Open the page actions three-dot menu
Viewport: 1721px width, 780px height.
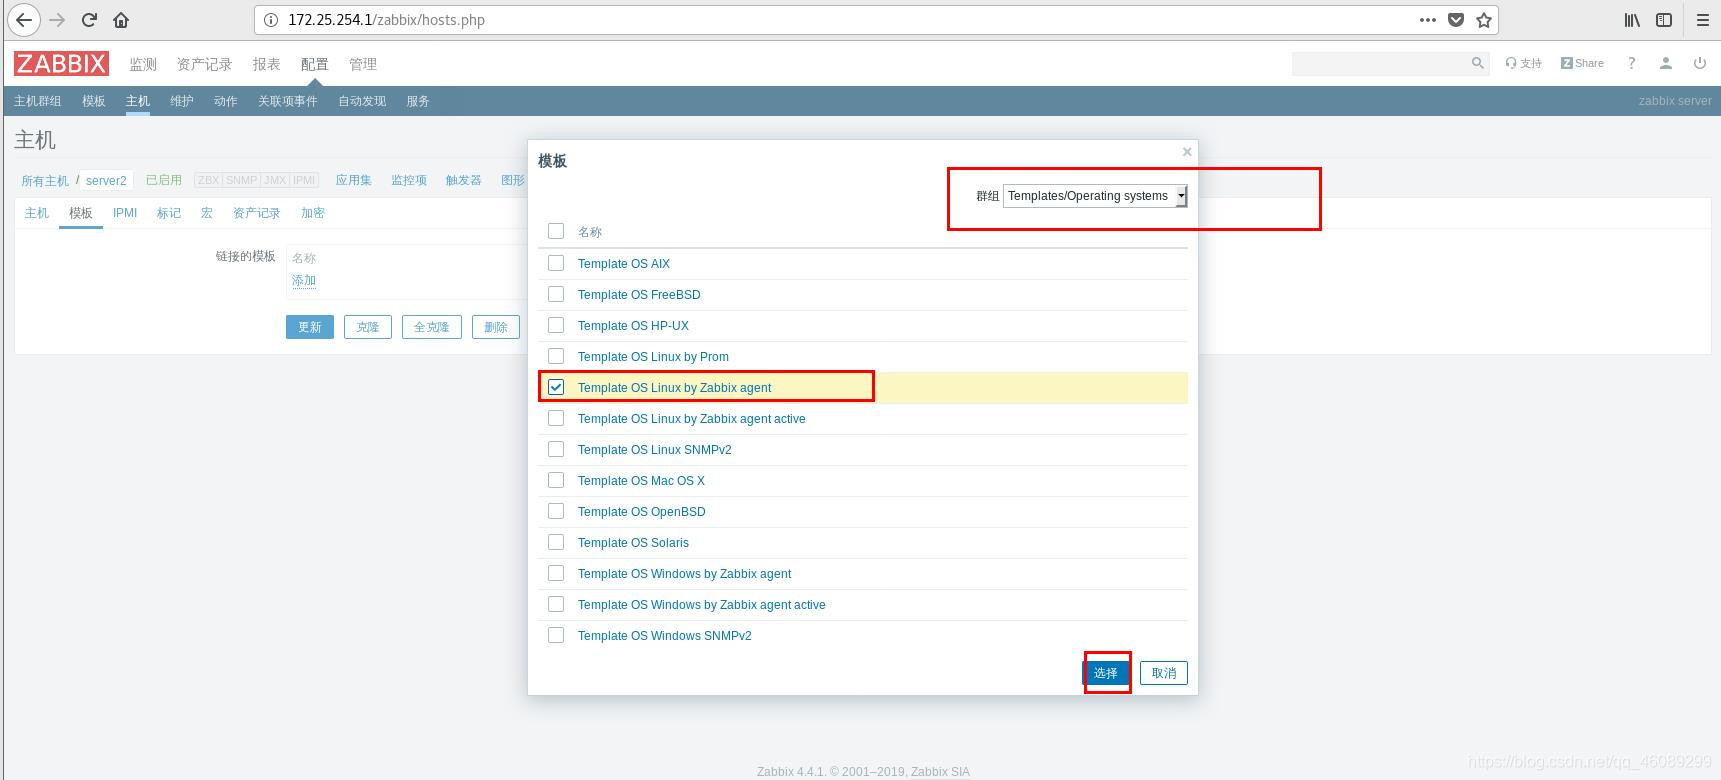click(1427, 20)
